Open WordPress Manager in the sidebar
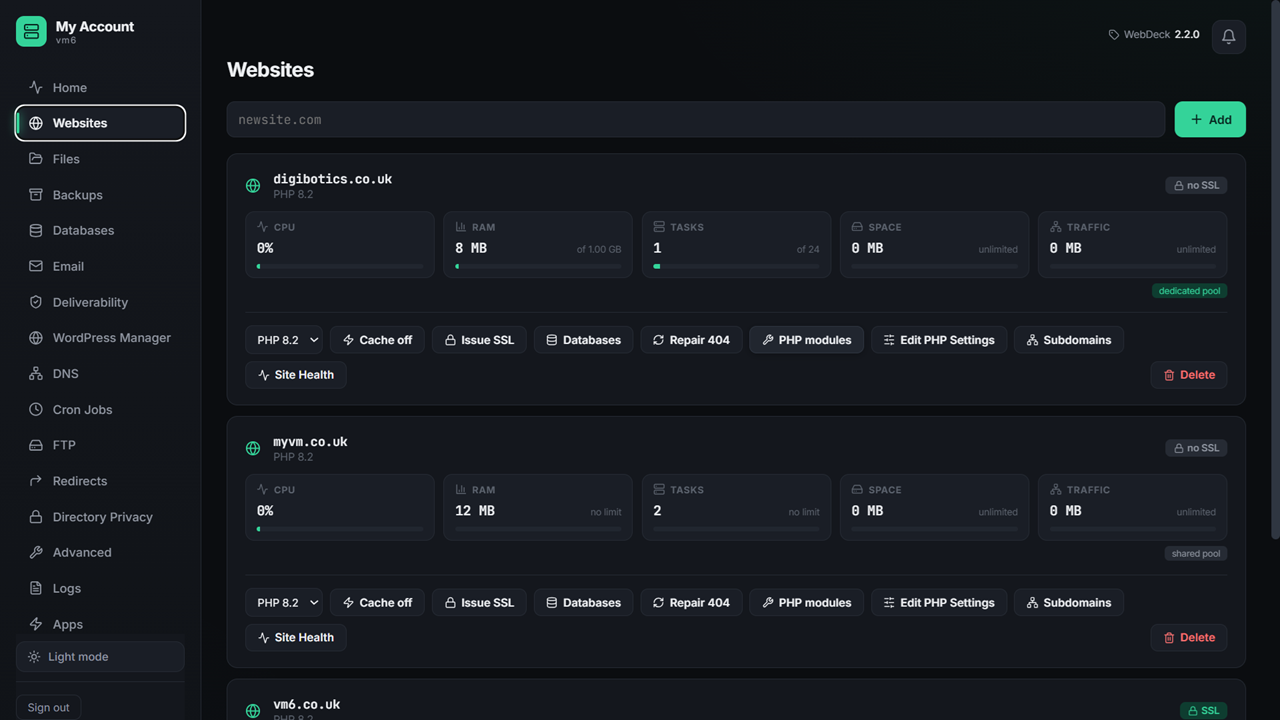This screenshot has width=1280, height=720. (x=100, y=338)
